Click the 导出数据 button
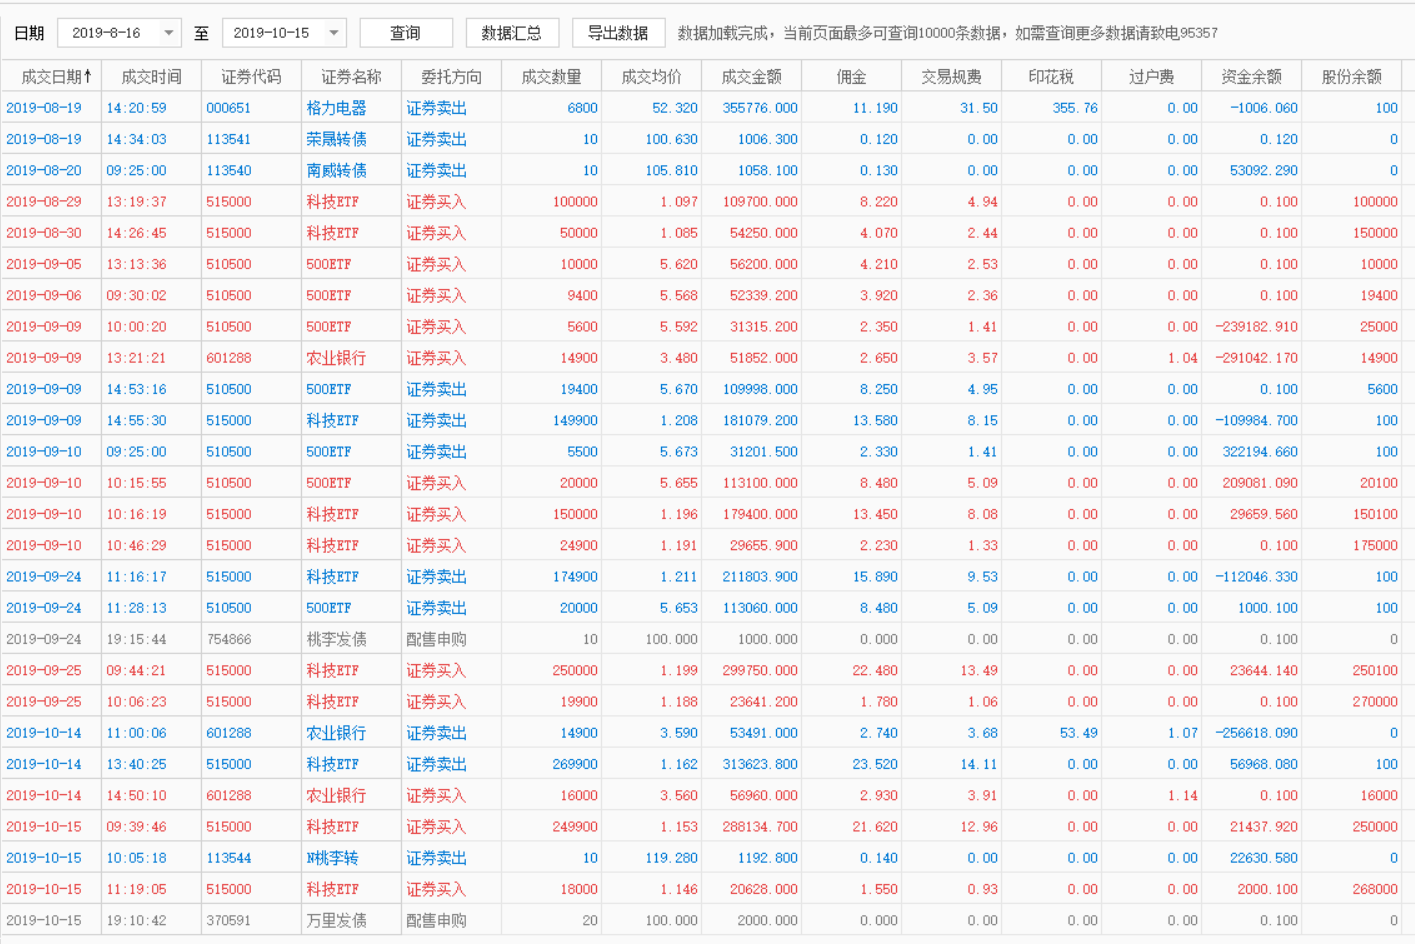 pos(618,33)
